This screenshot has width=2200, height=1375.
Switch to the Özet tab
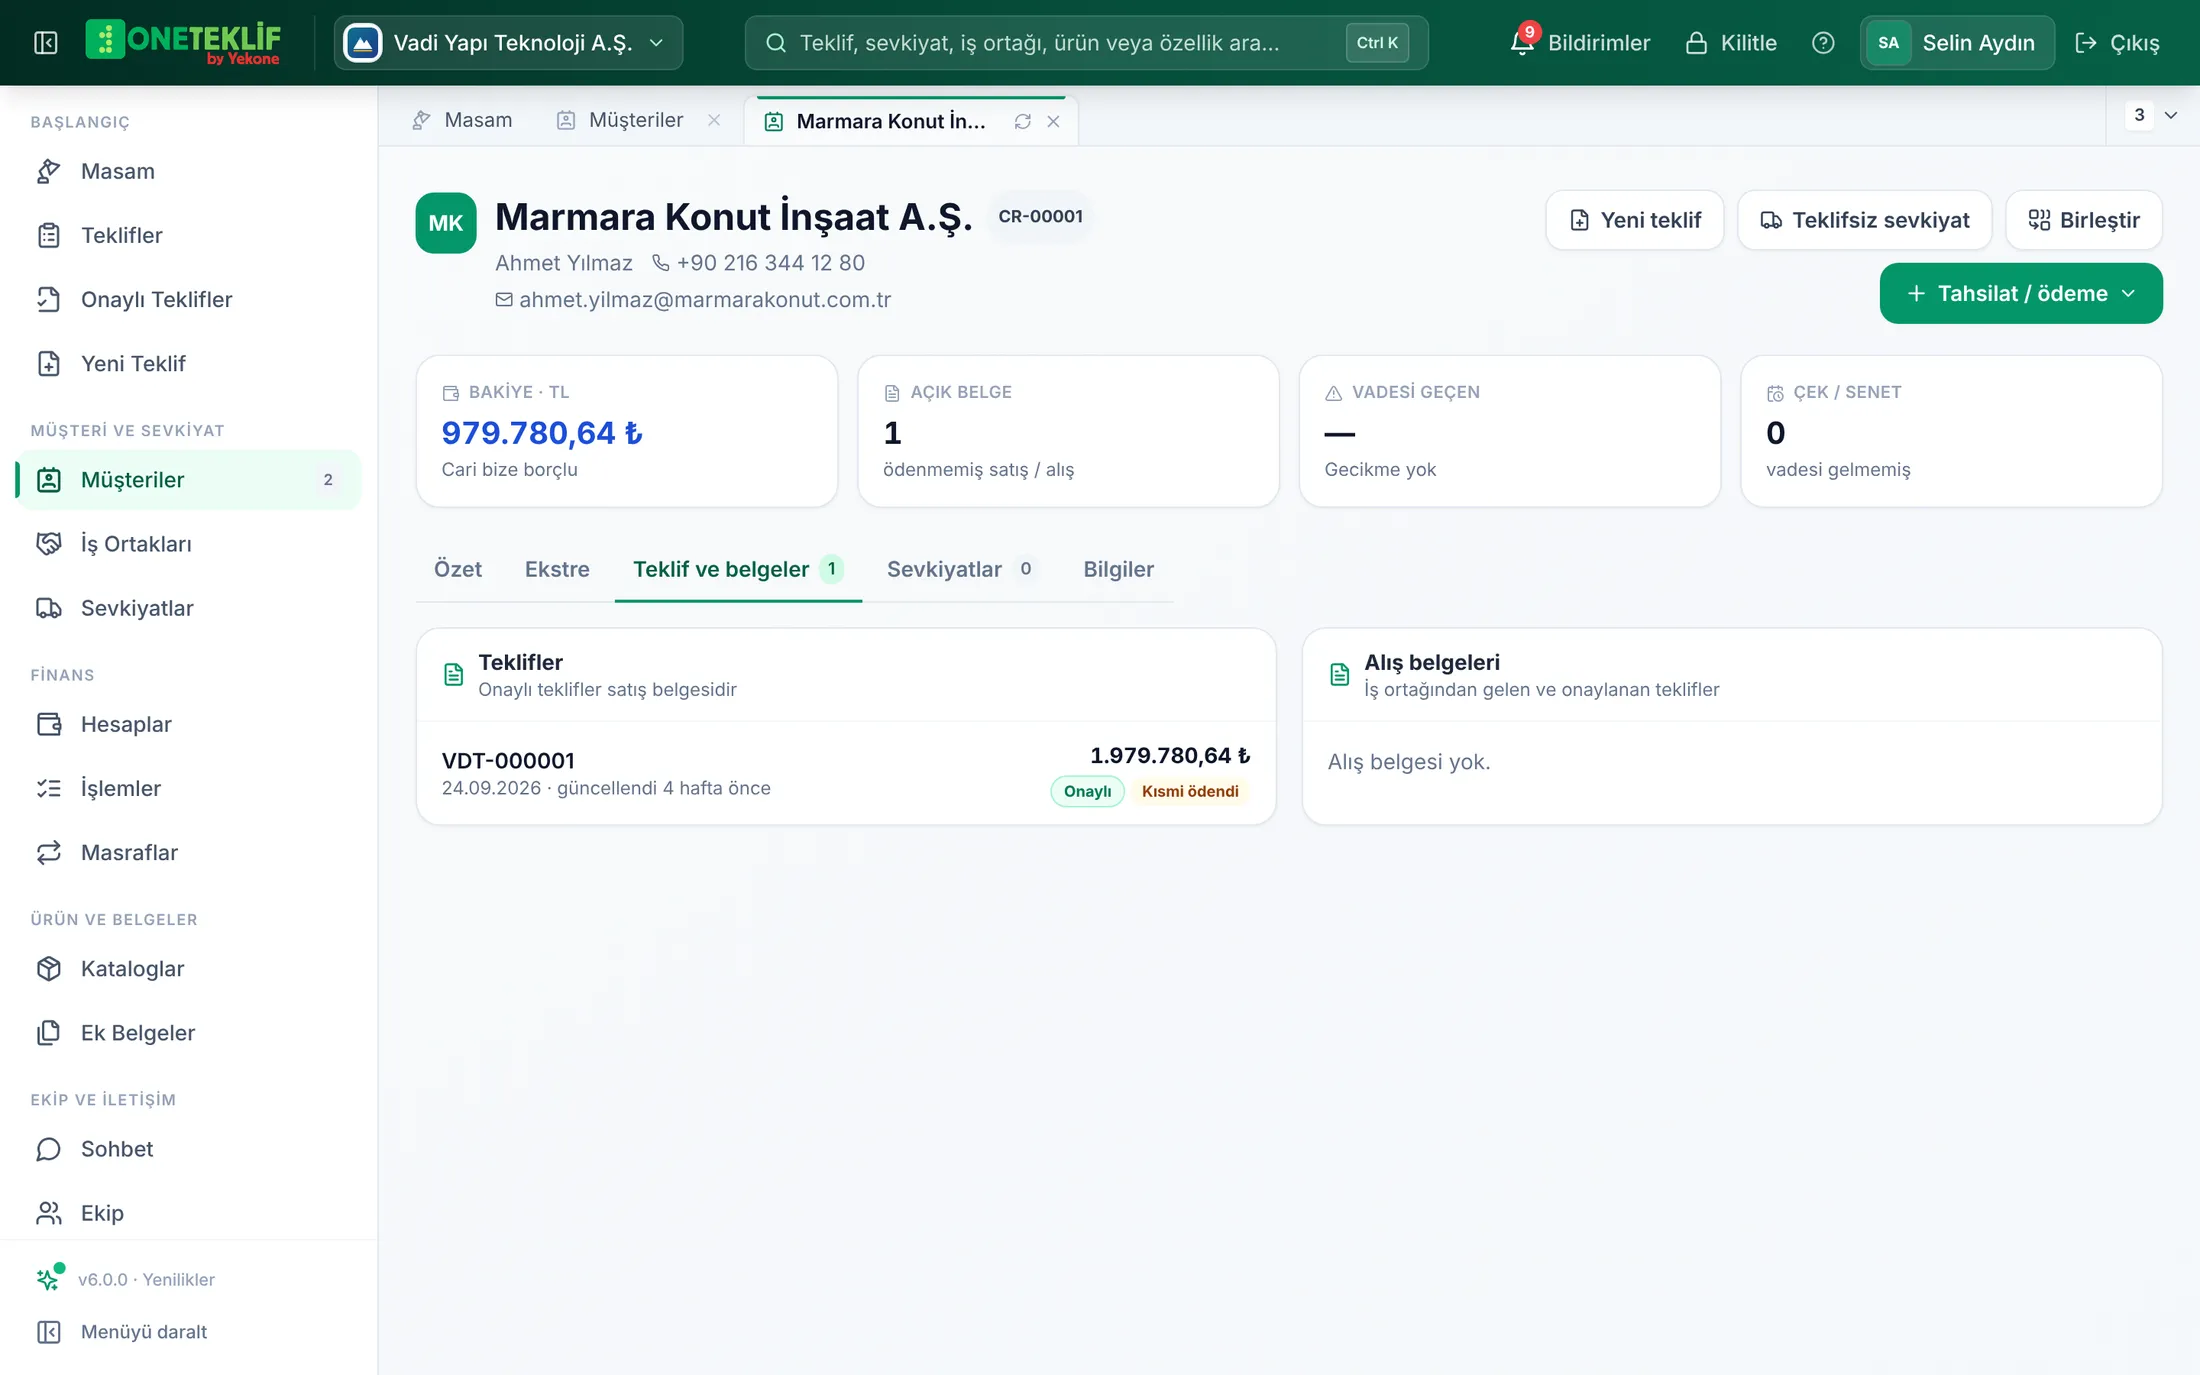coord(457,569)
